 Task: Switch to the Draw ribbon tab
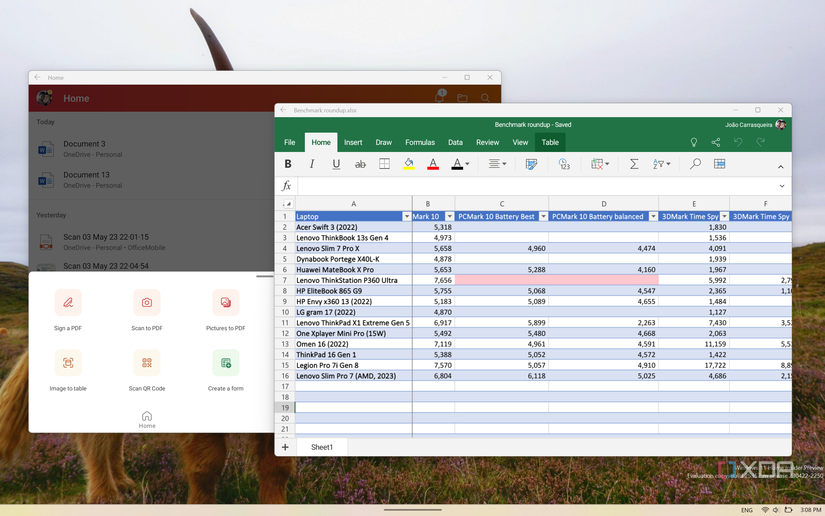[384, 143]
